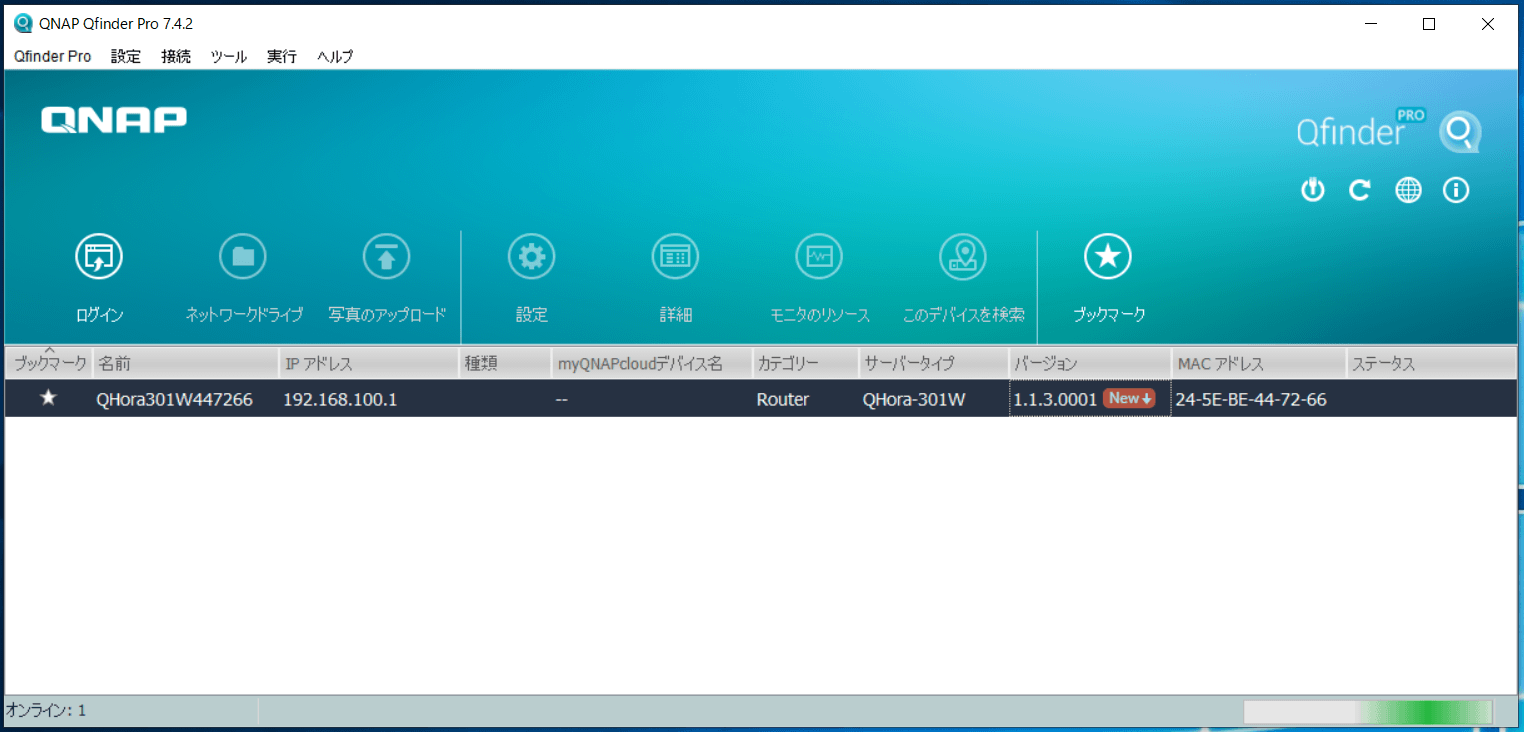The image size is (1524, 732).
Task: Click the power icon in header
Action: click(1312, 190)
